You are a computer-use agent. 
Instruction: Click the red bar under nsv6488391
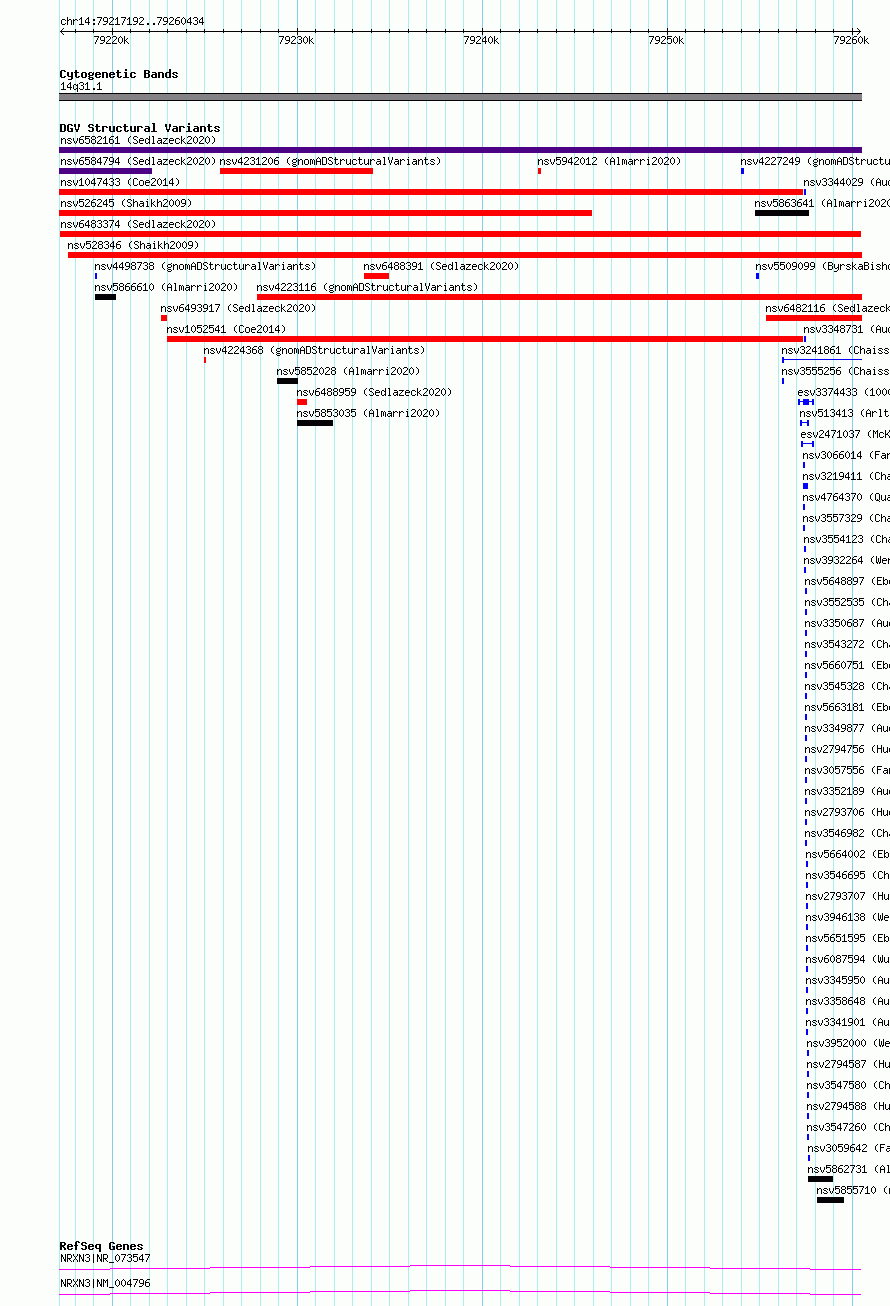pyautogui.click(x=377, y=276)
